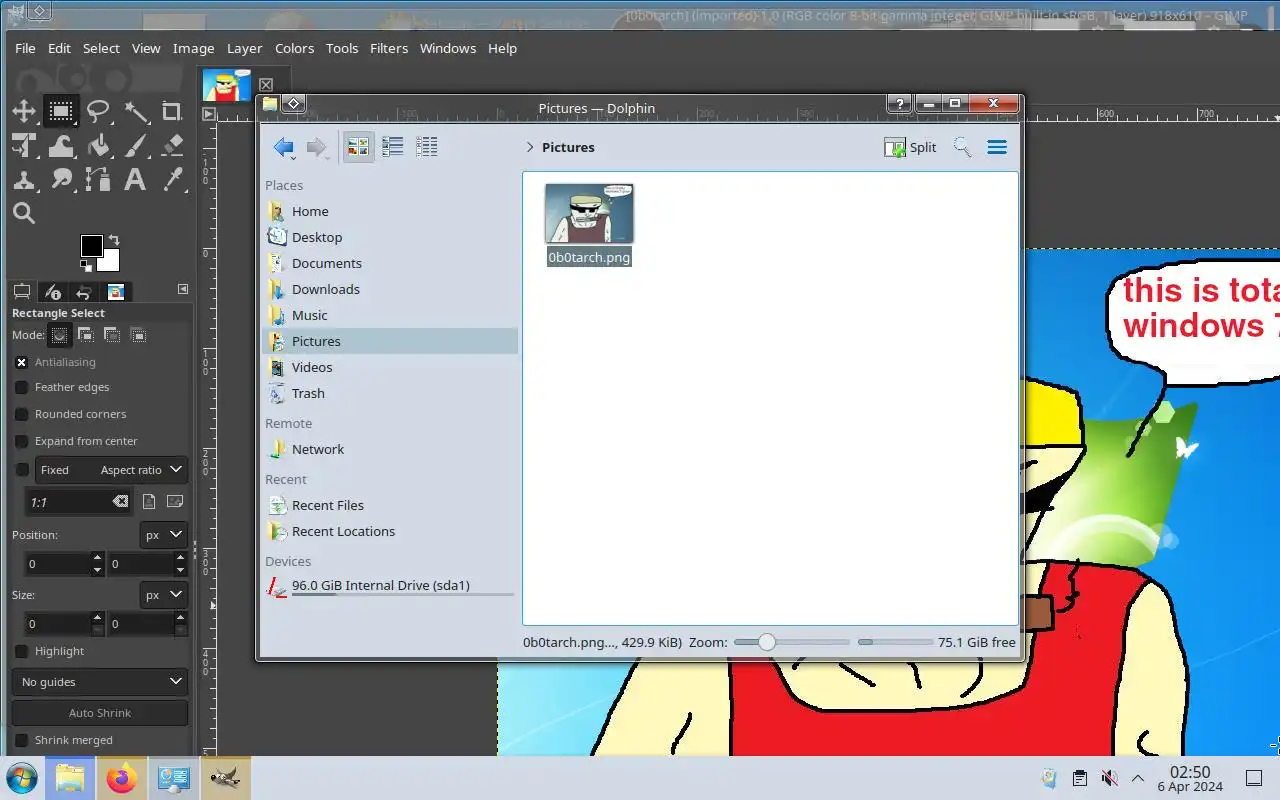
Task: Select the Zoom magnifier tool
Action: click(23, 213)
